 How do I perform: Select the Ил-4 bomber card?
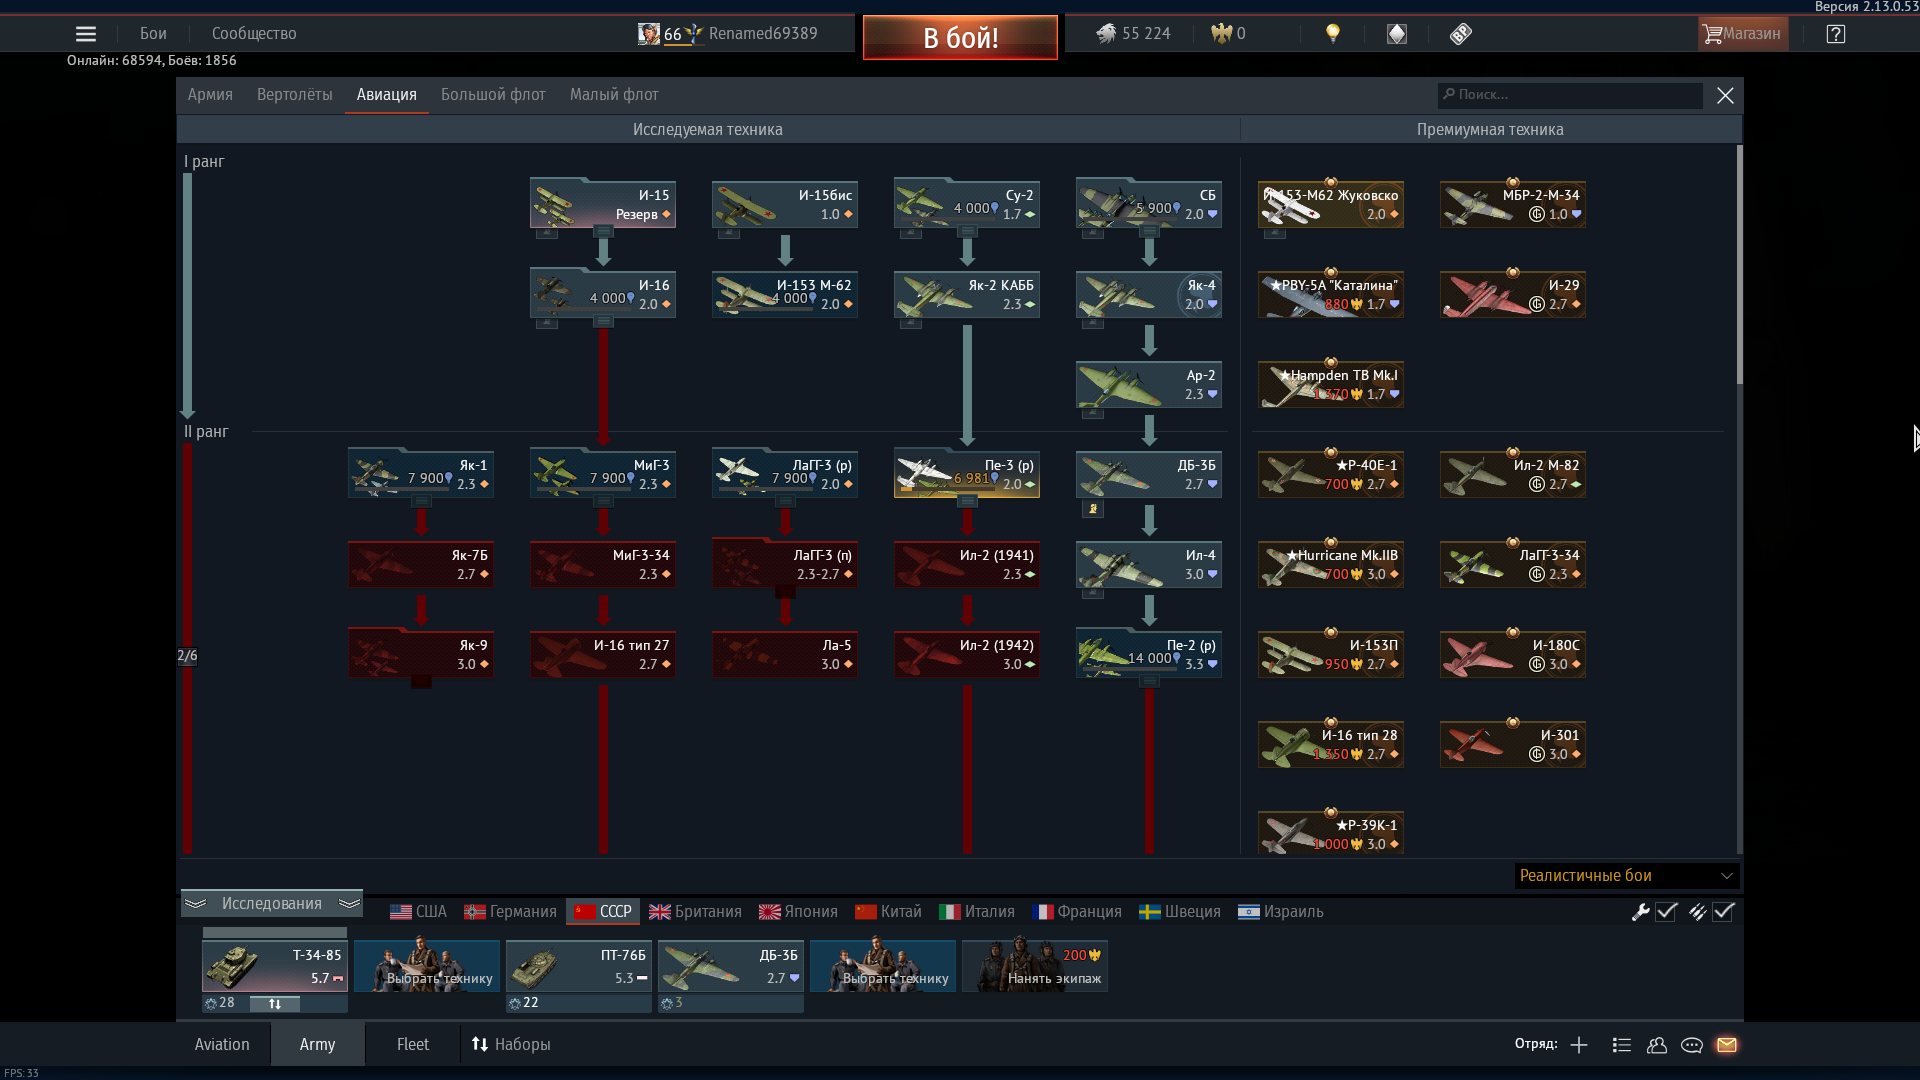pyautogui.click(x=1149, y=565)
